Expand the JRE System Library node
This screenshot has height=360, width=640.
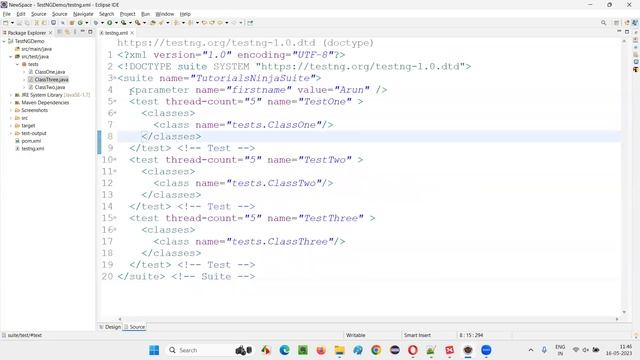[11, 95]
